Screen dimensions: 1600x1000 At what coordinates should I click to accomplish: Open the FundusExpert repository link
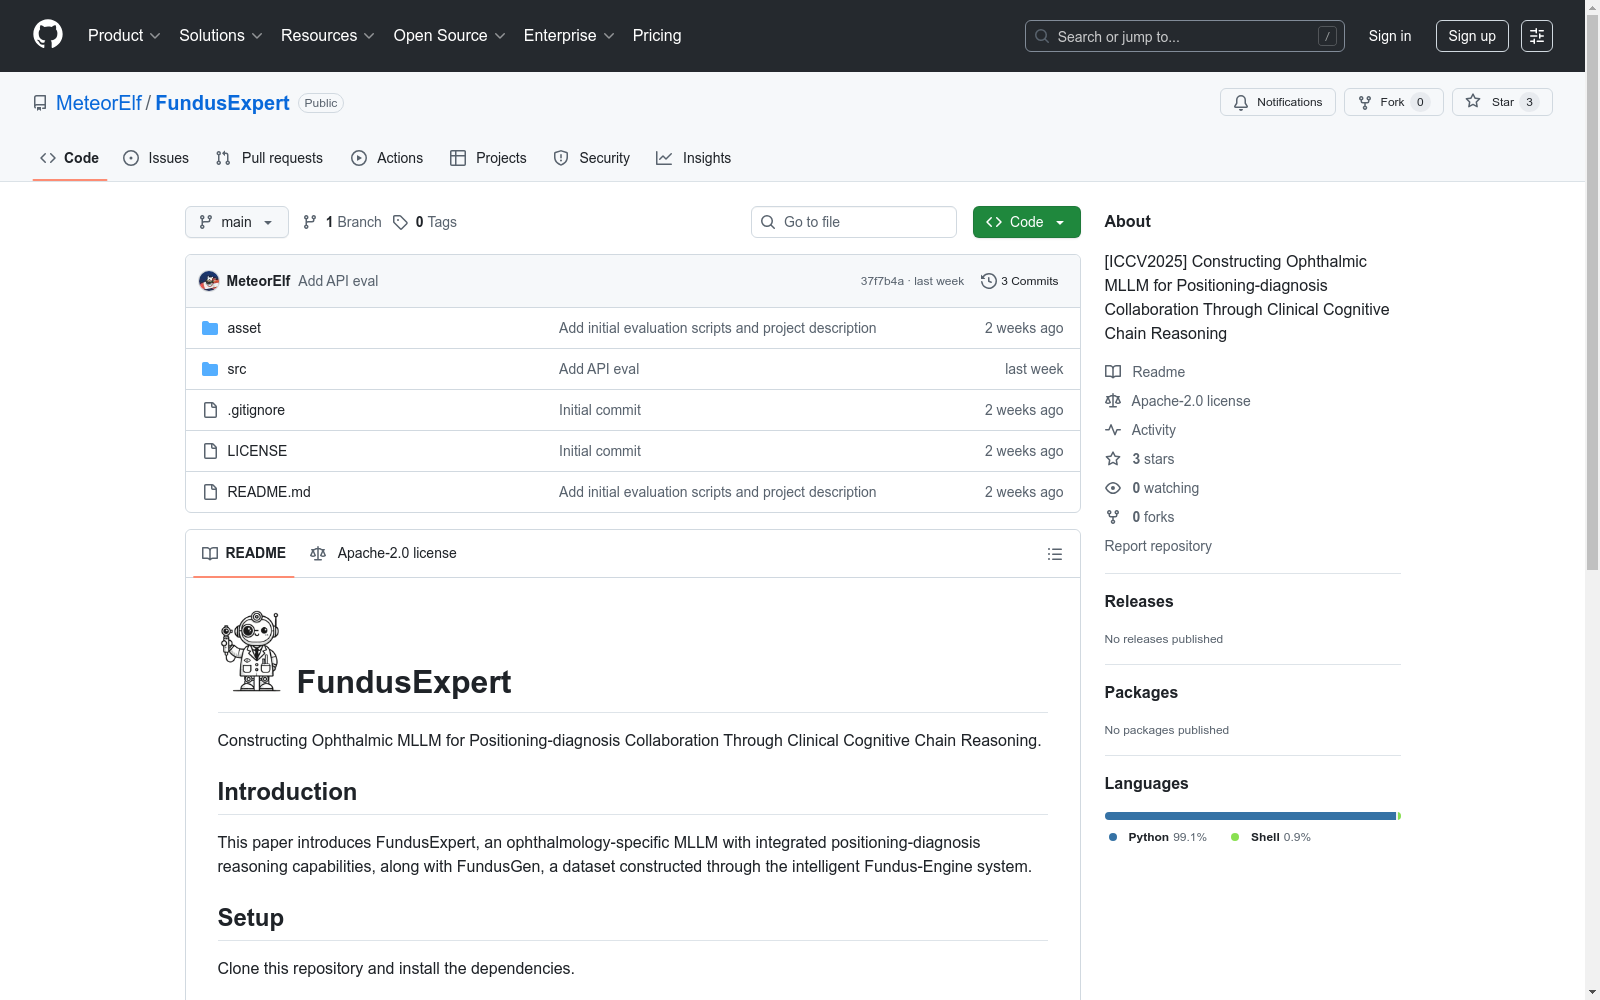pyautogui.click(x=222, y=103)
